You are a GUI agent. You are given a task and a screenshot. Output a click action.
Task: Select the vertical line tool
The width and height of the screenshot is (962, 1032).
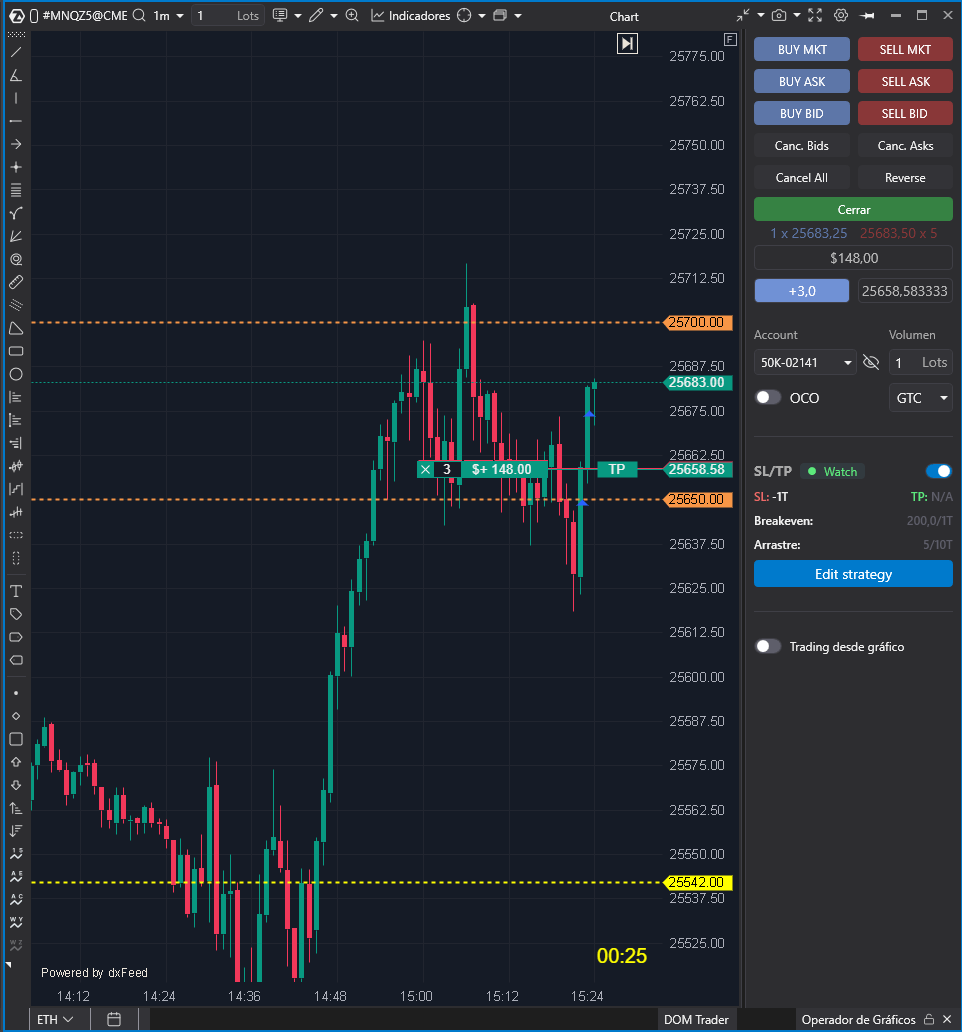tap(16, 98)
